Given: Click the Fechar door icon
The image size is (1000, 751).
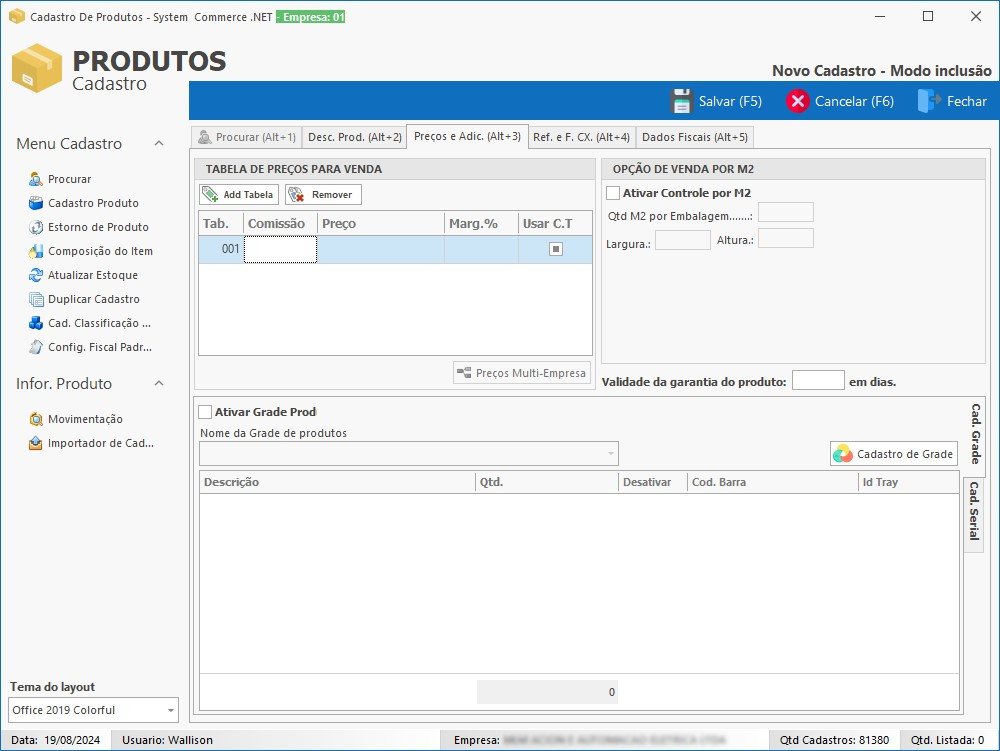Looking at the screenshot, I should (x=928, y=101).
